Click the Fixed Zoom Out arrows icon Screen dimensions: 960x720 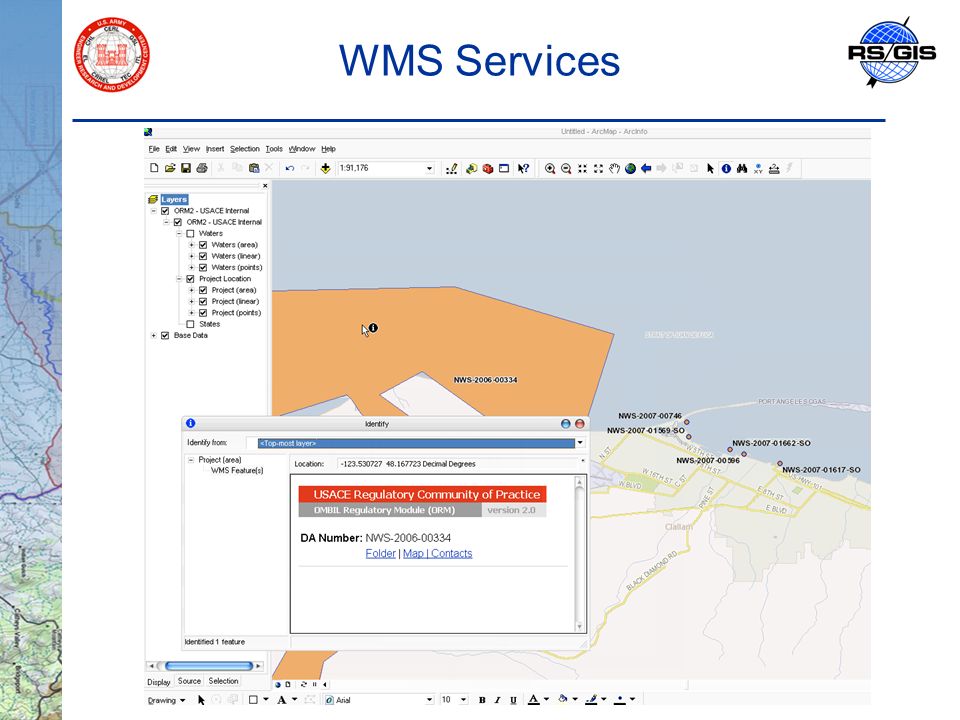[598, 168]
